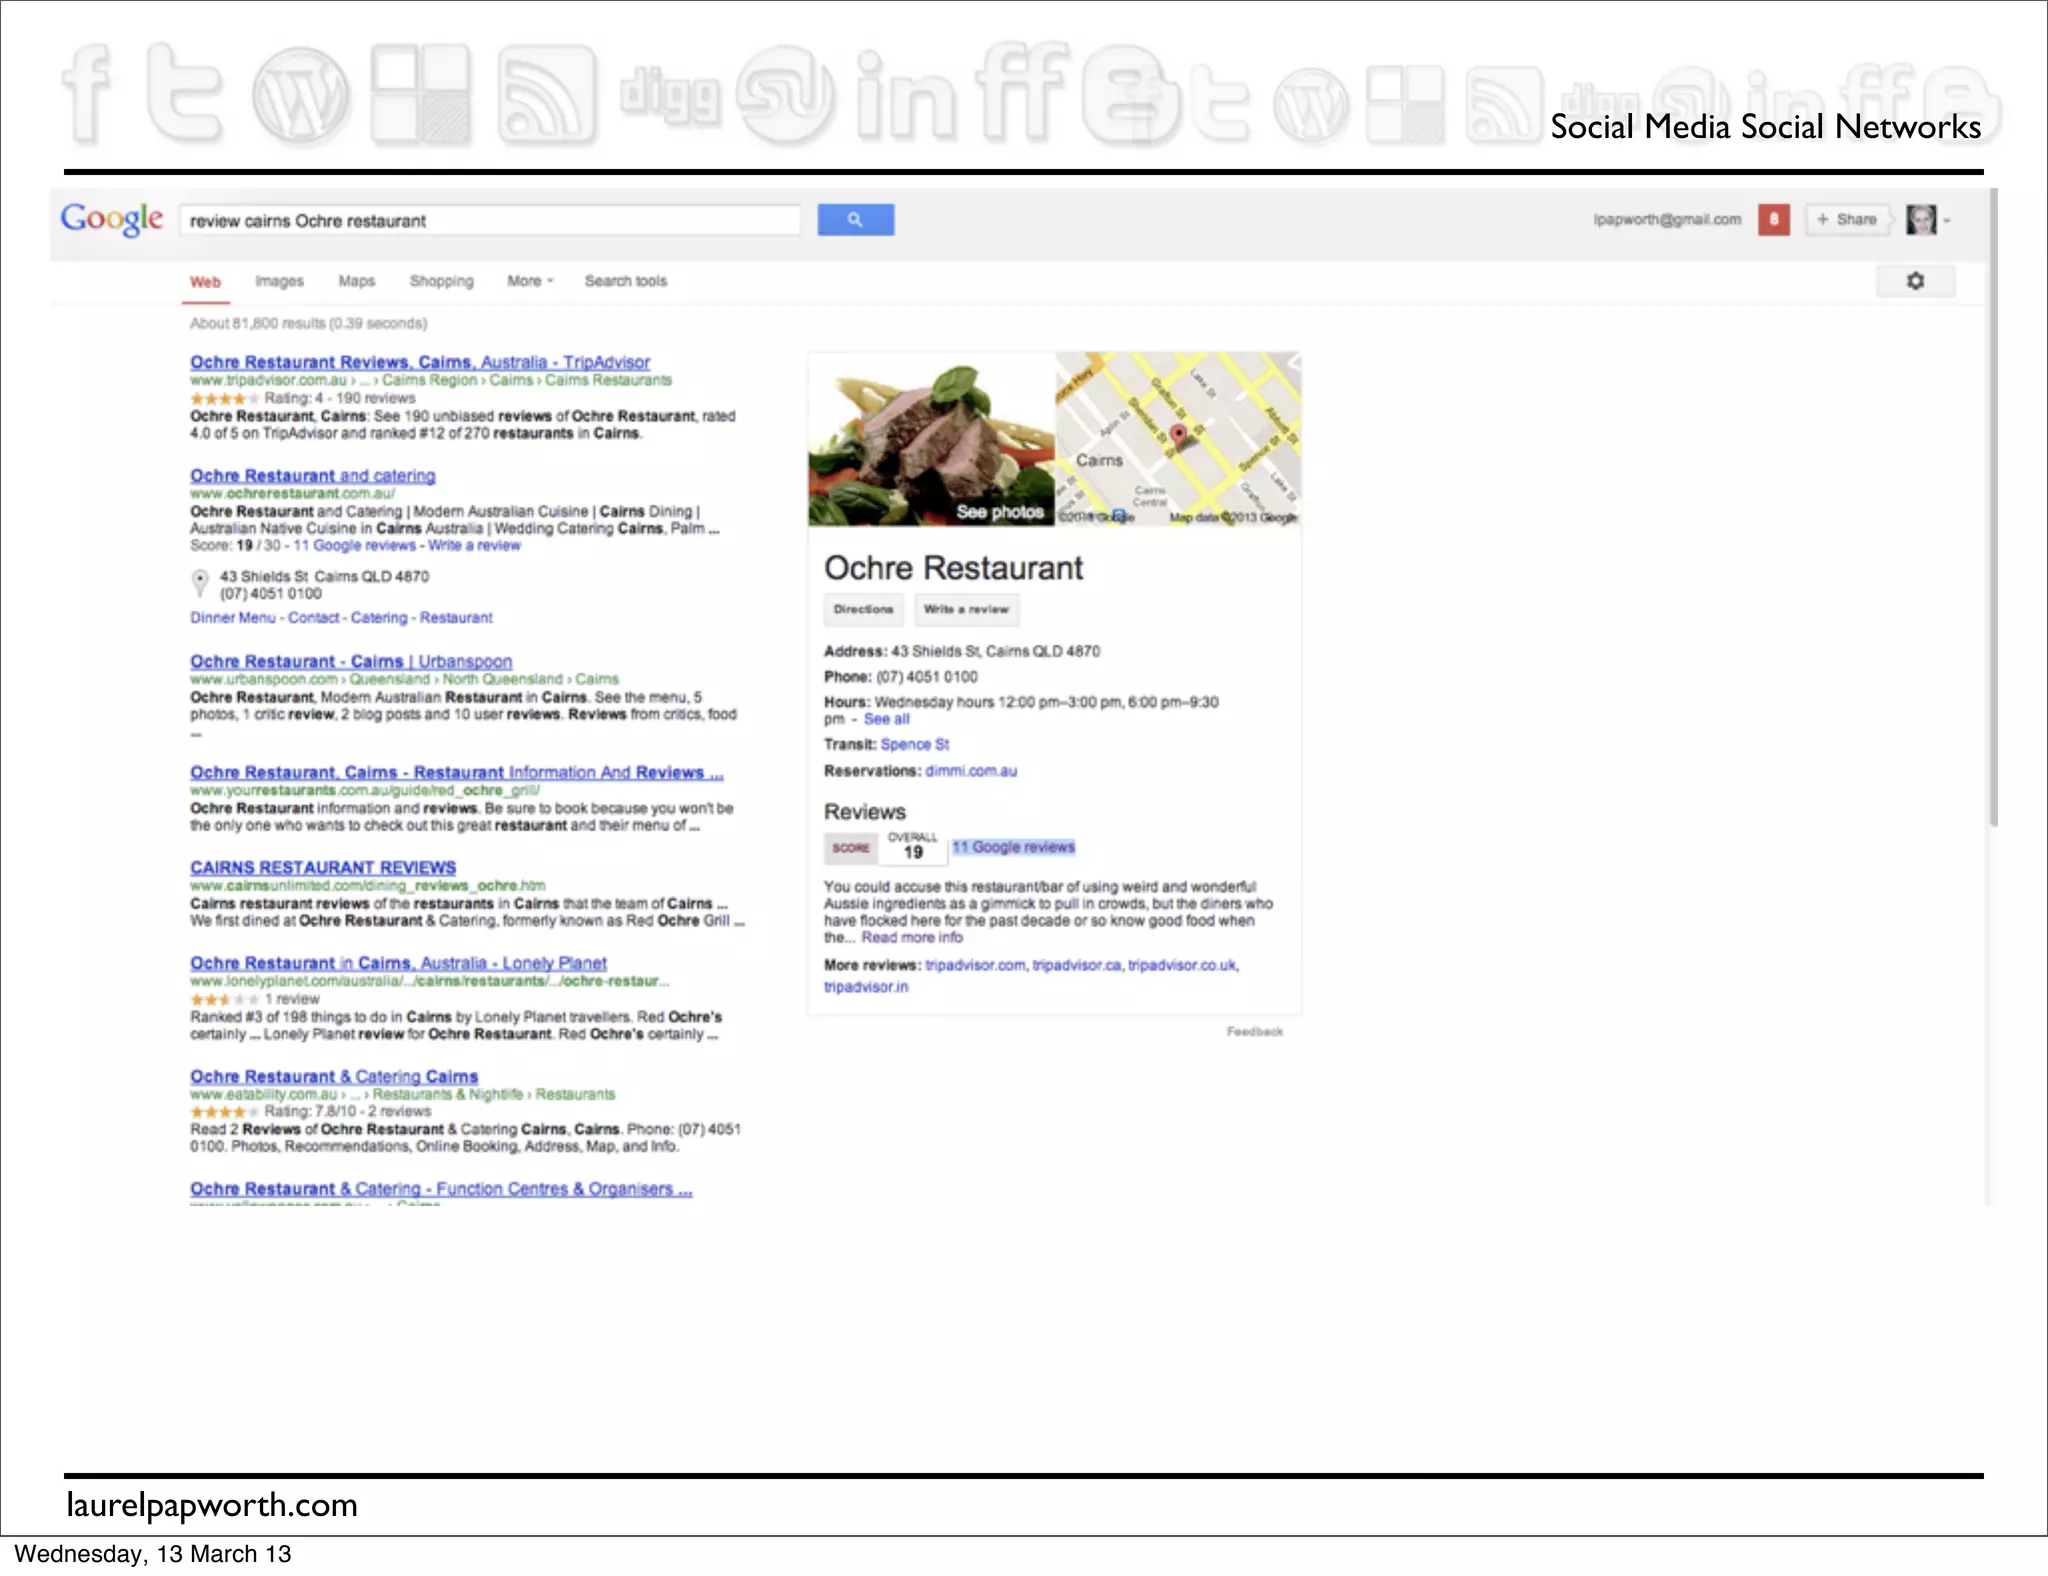The image size is (2048, 1576).
Task: Open the Ochre Restaurant TripAdvisor reviews result
Action: click(x=419, y=362)
